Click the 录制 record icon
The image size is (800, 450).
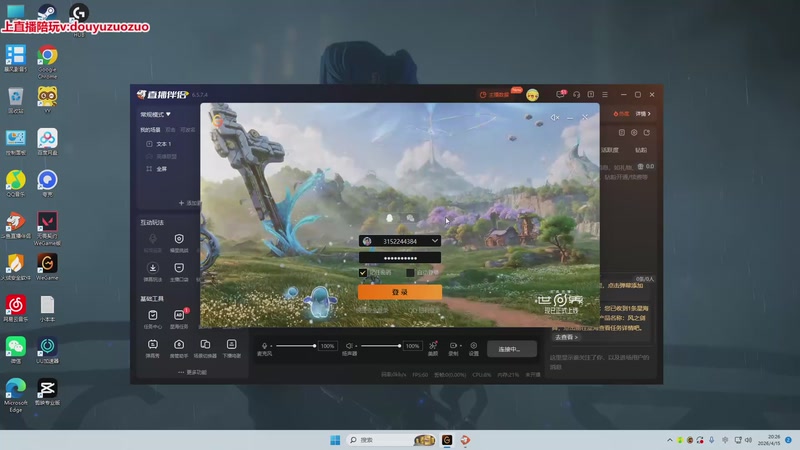(x=453, y=345)
